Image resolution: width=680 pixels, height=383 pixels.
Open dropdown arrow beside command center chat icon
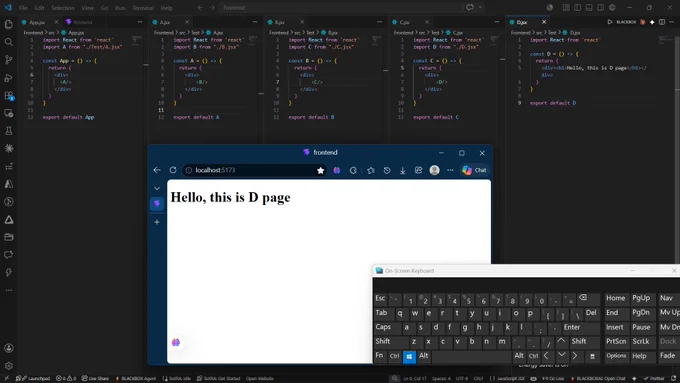click(480, 7)
